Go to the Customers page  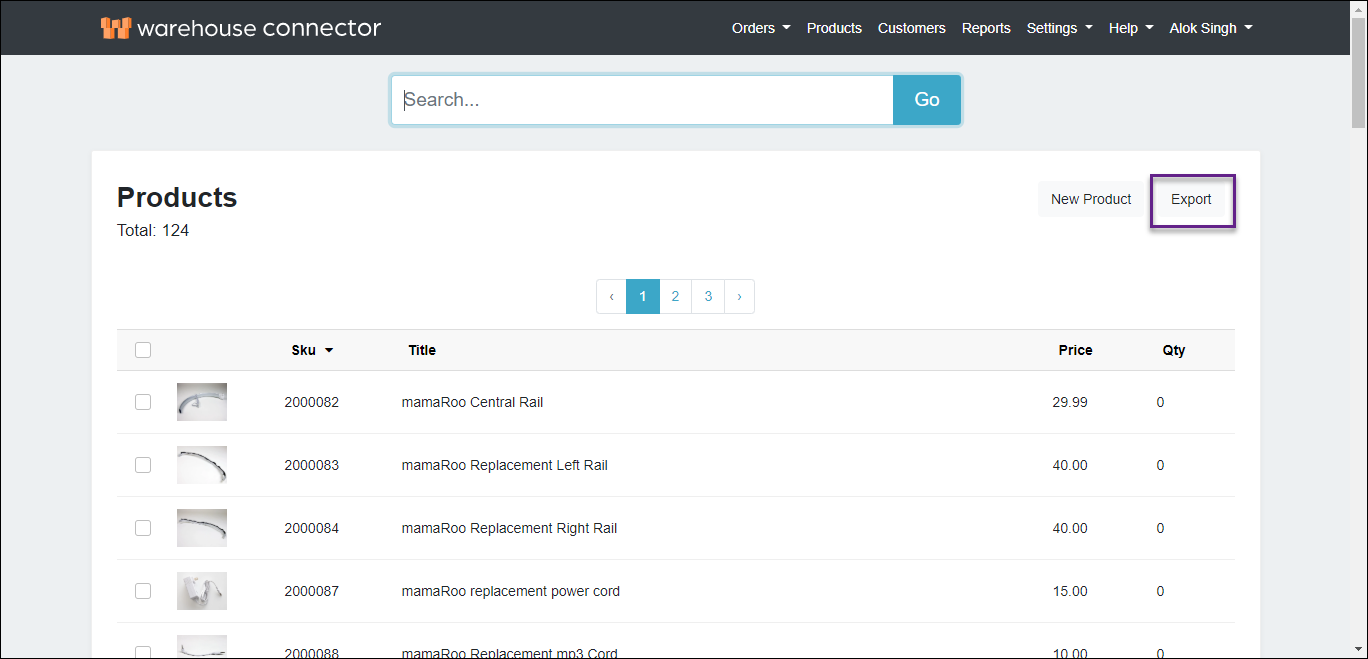[911, 28]
